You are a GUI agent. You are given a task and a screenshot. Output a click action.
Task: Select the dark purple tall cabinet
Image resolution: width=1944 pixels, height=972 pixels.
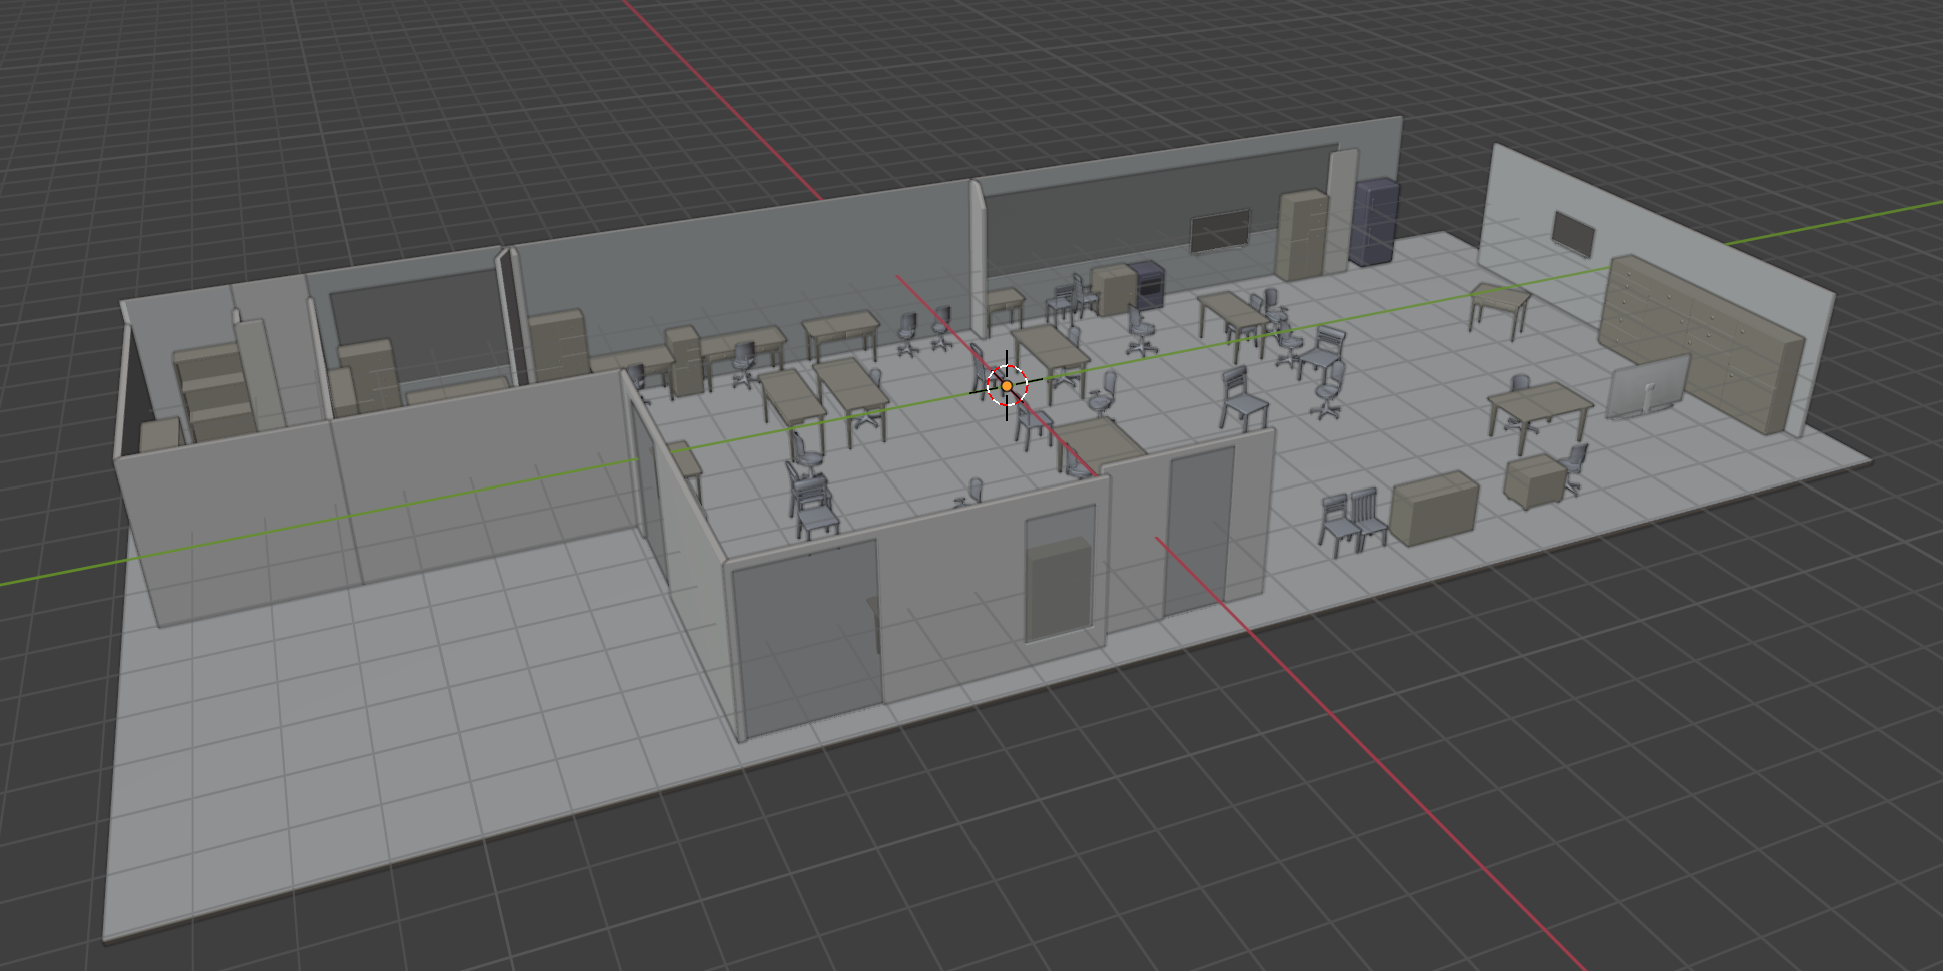pos(1374,222)
